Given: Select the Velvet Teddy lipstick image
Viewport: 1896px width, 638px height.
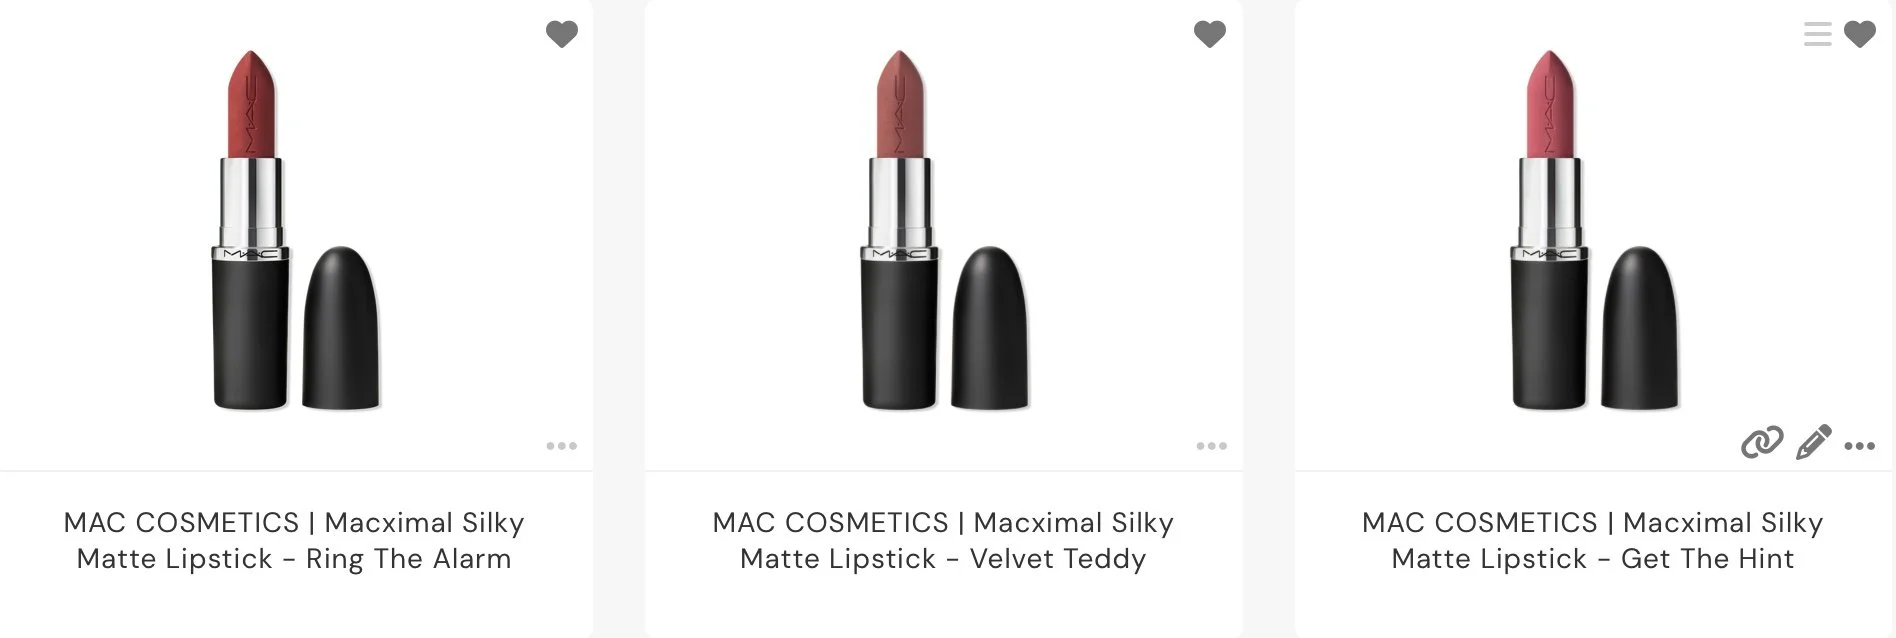Looking at the screenshot, I should point(945,230).
